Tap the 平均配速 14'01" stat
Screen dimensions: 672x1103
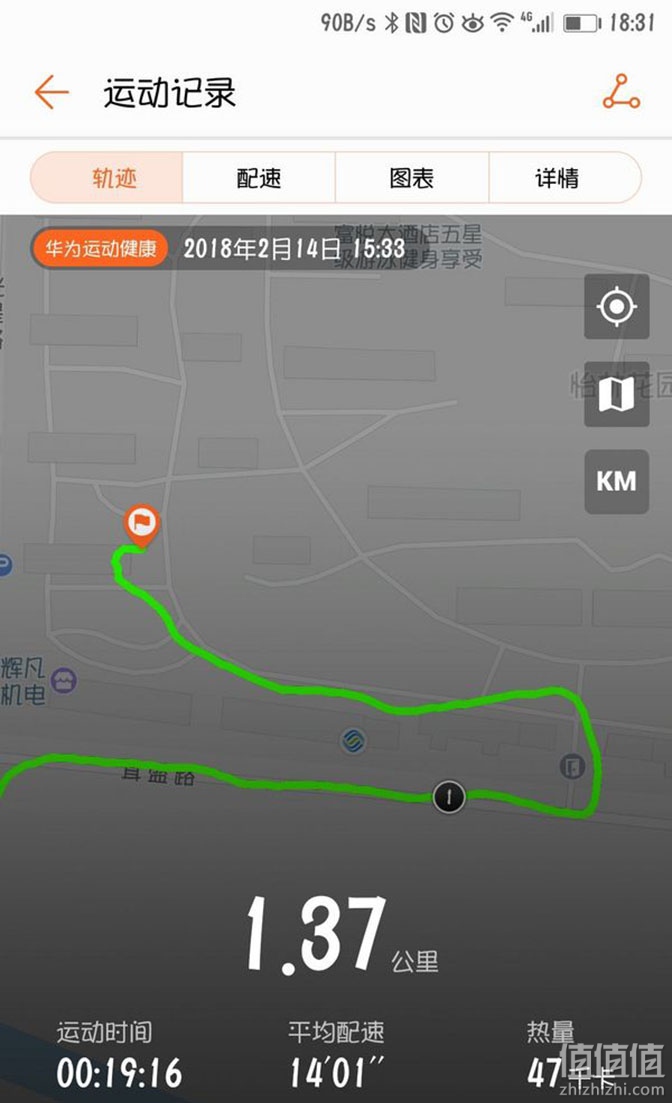point(337,1054)
